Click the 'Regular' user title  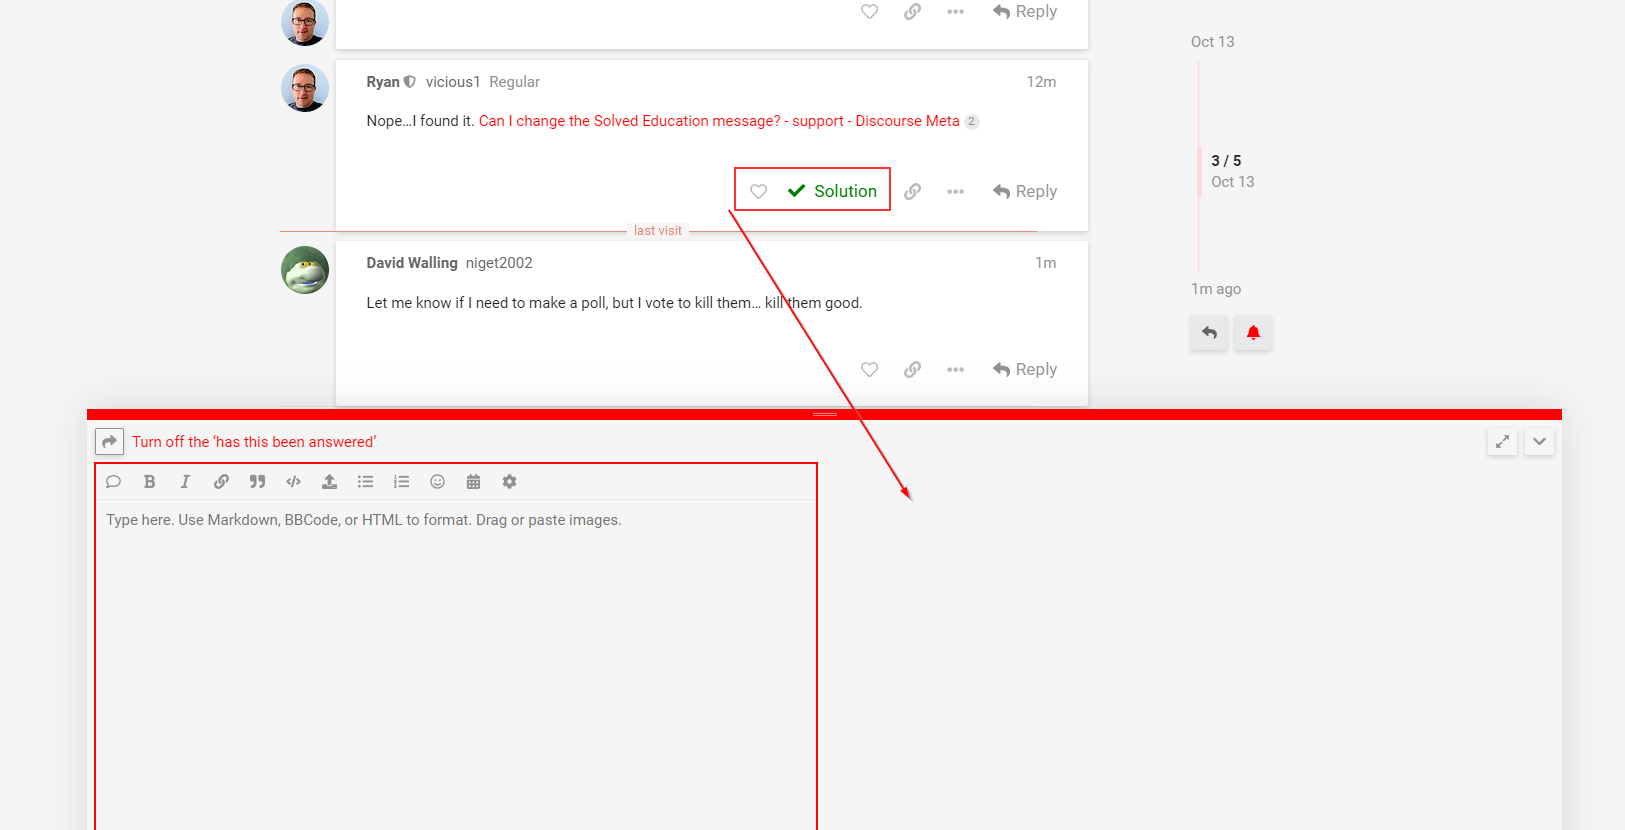click(514, 82)
